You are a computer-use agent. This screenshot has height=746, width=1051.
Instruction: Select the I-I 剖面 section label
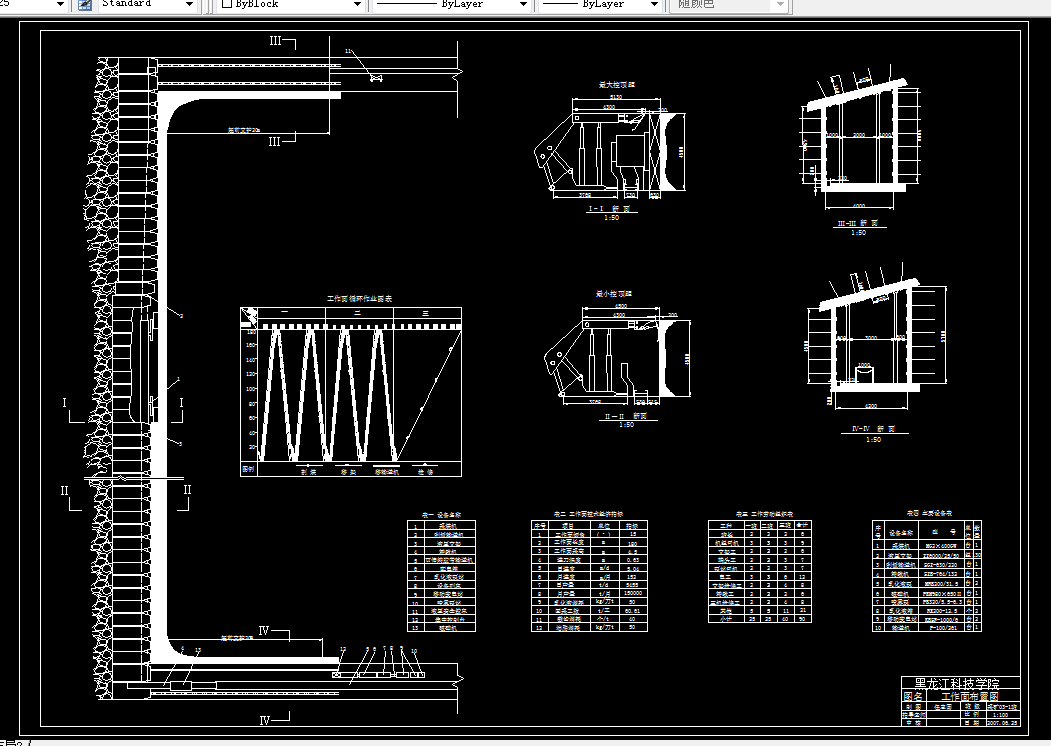pyautogui.click(x=609, y=208)
